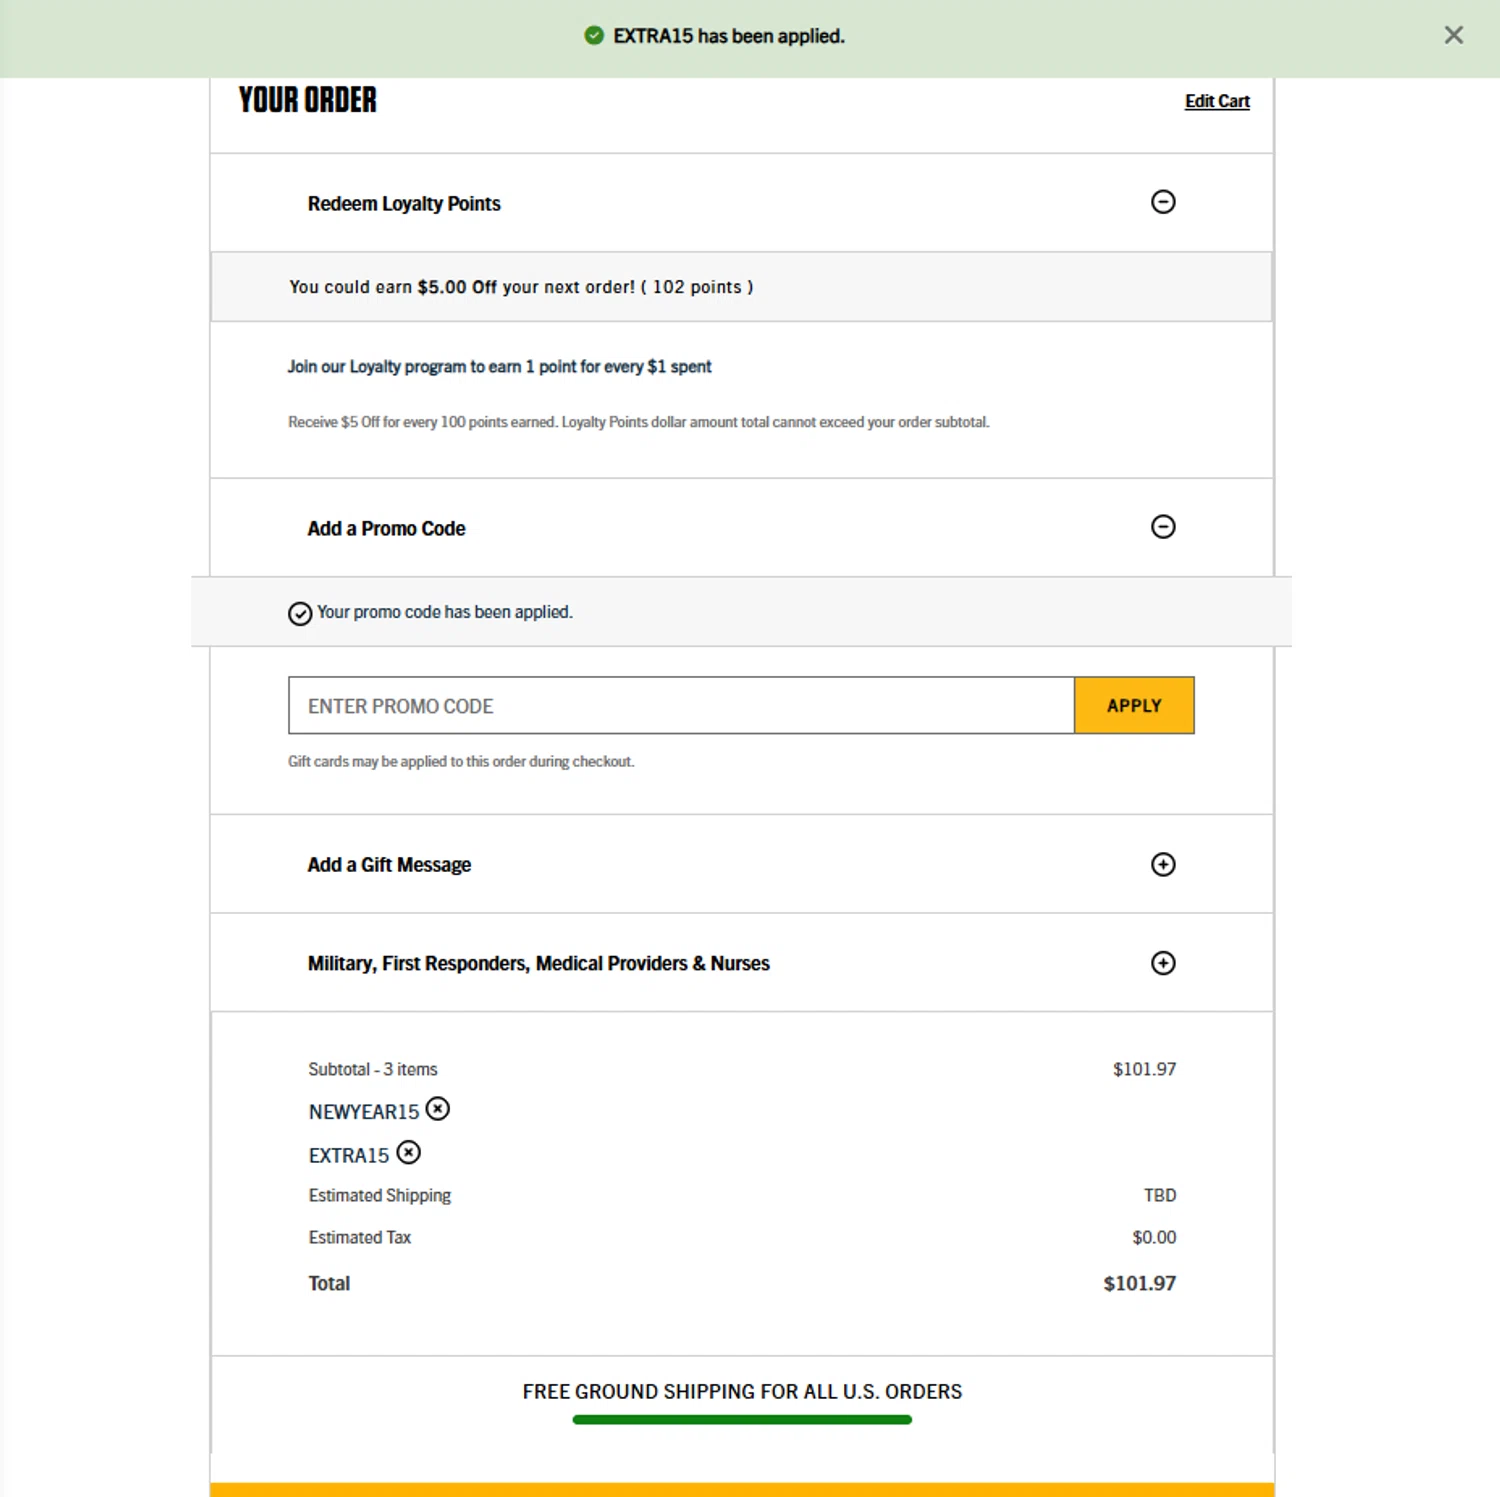Click Military, First Responders heading text
This screenshot has width=1500, height=1497.
538,963
